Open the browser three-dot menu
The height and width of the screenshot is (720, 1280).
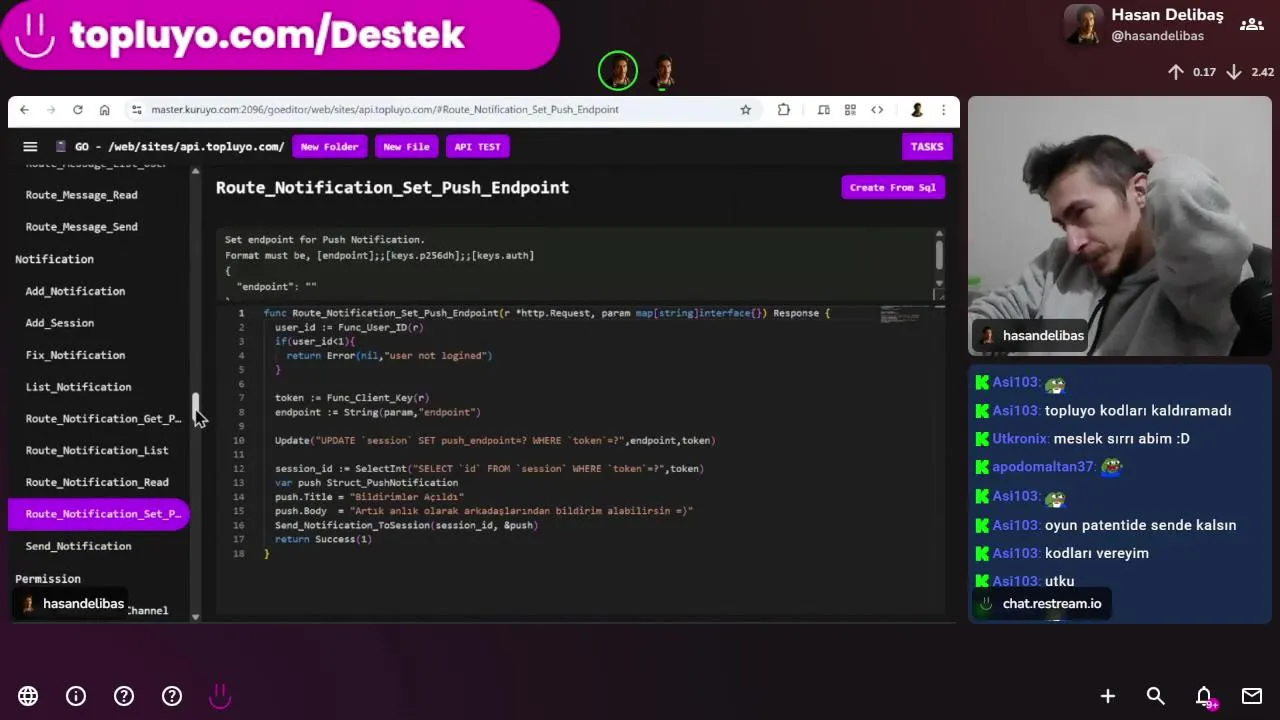click(943, 110)
